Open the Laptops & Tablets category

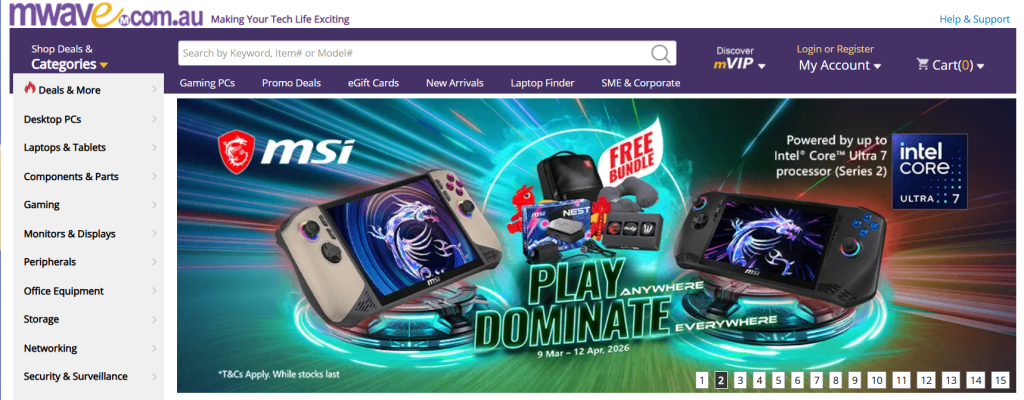[x=65, y=148]
